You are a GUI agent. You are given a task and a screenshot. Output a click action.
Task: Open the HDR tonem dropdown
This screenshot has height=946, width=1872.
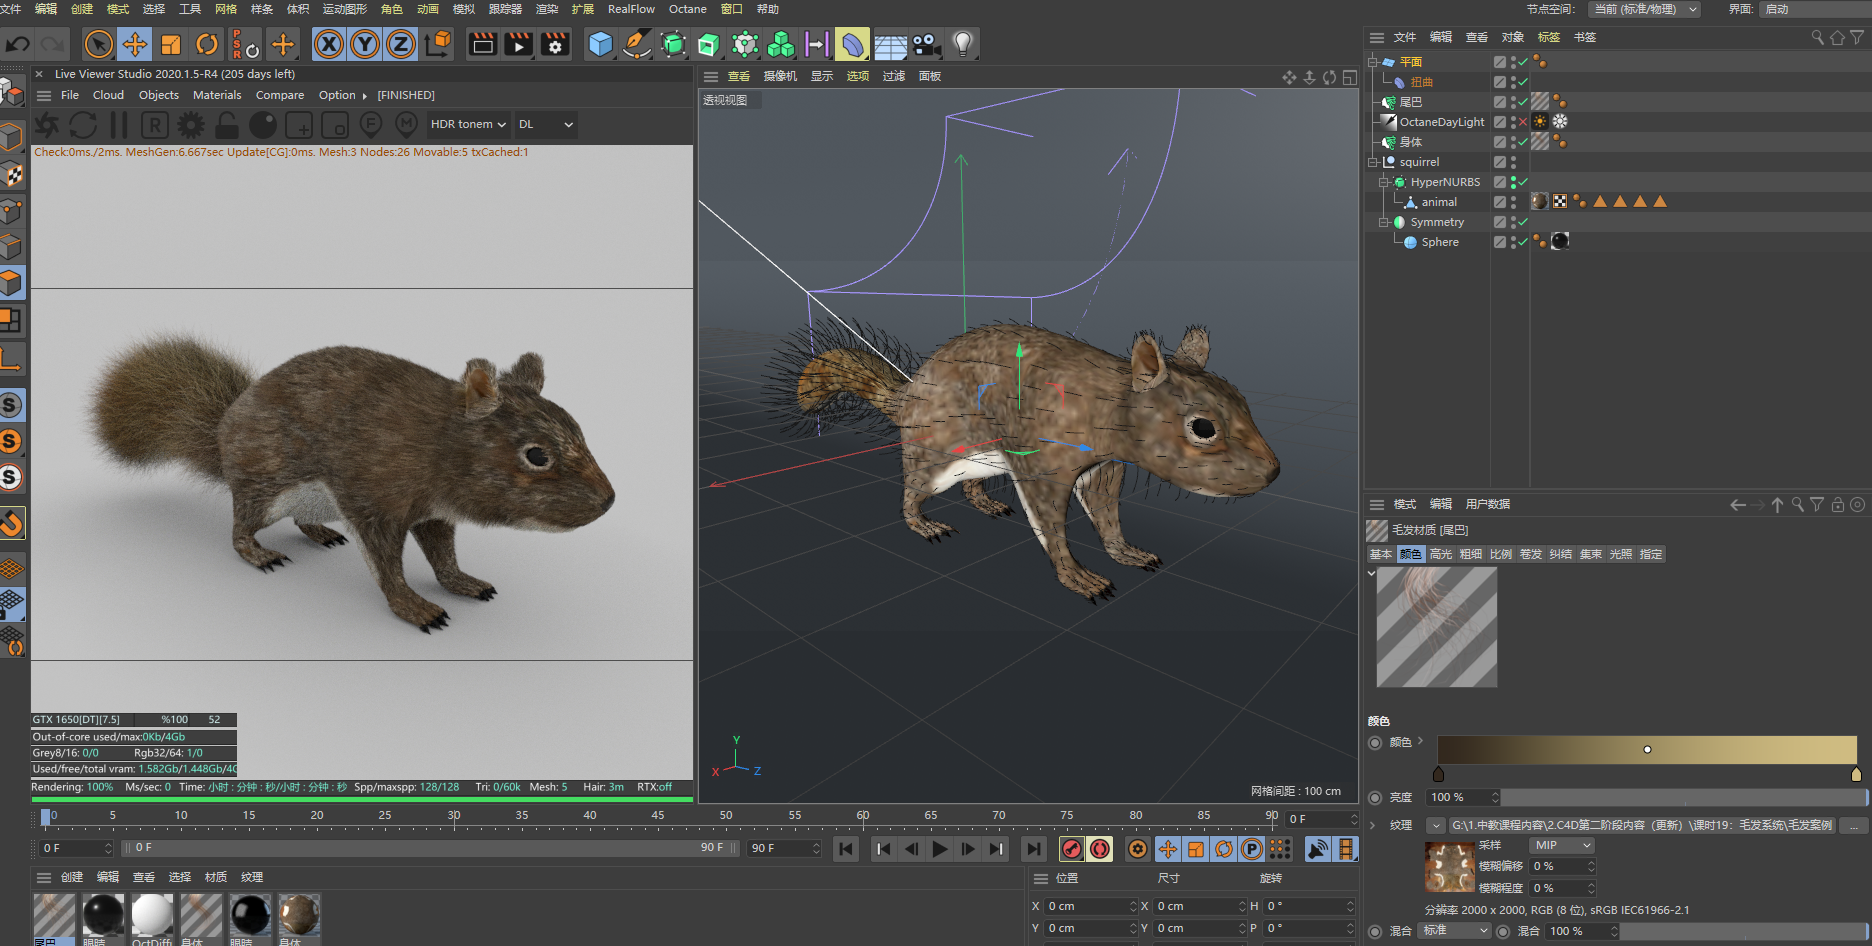[468, 124]
